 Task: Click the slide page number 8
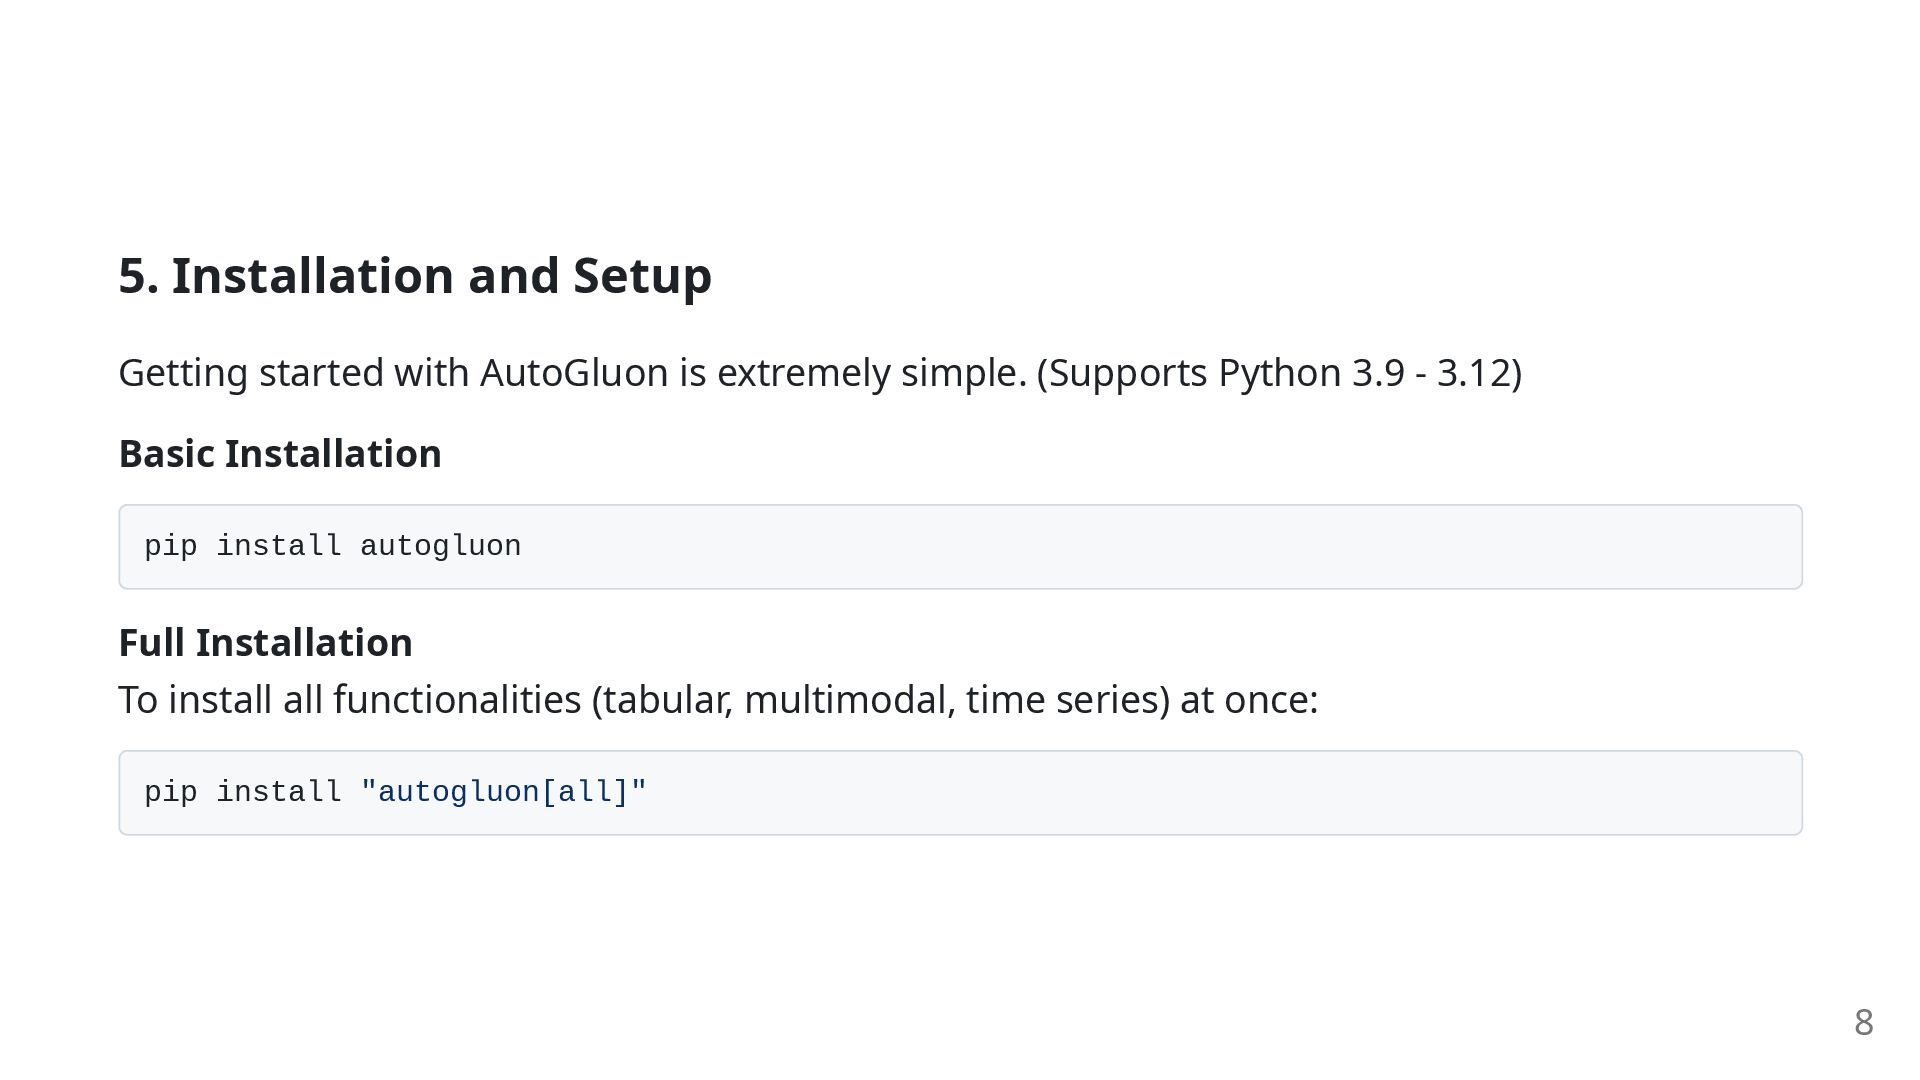1863,1022
